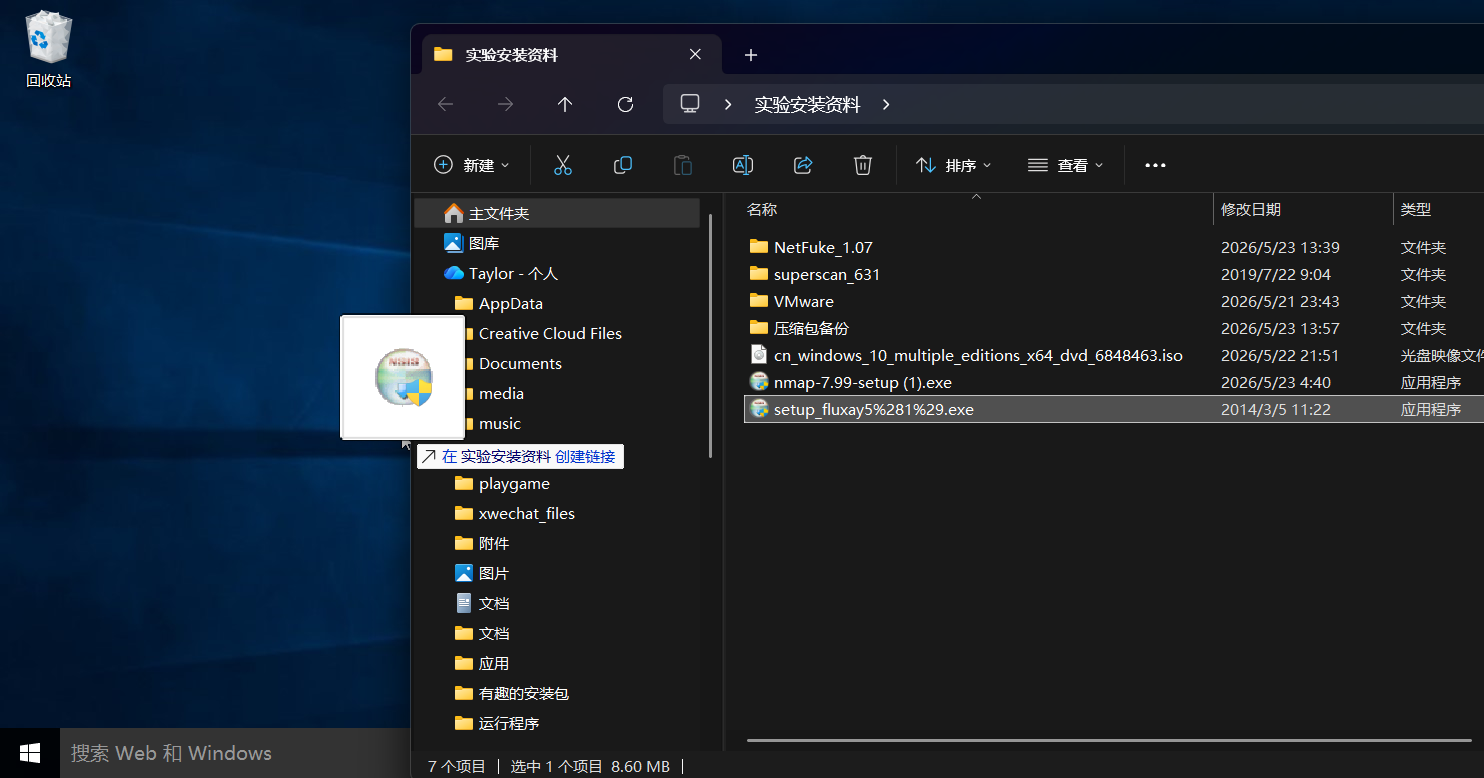Open the three-dots more options menu

coord(1155,165)
